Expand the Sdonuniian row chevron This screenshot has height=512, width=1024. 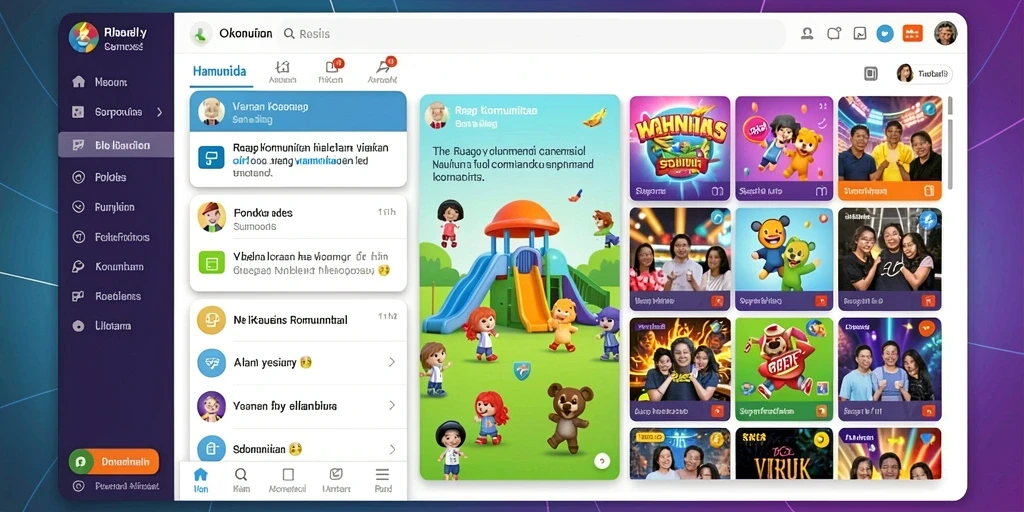(392, 449)
